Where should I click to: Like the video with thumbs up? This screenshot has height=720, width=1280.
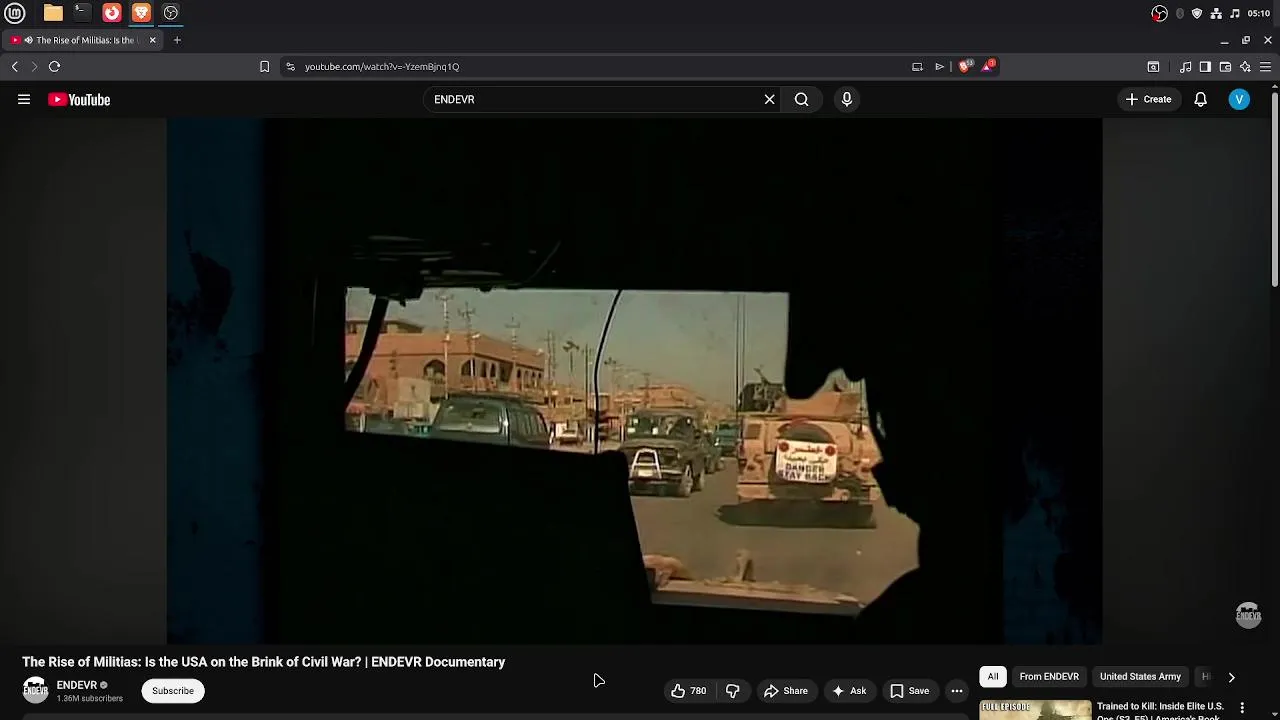[689, 691]
